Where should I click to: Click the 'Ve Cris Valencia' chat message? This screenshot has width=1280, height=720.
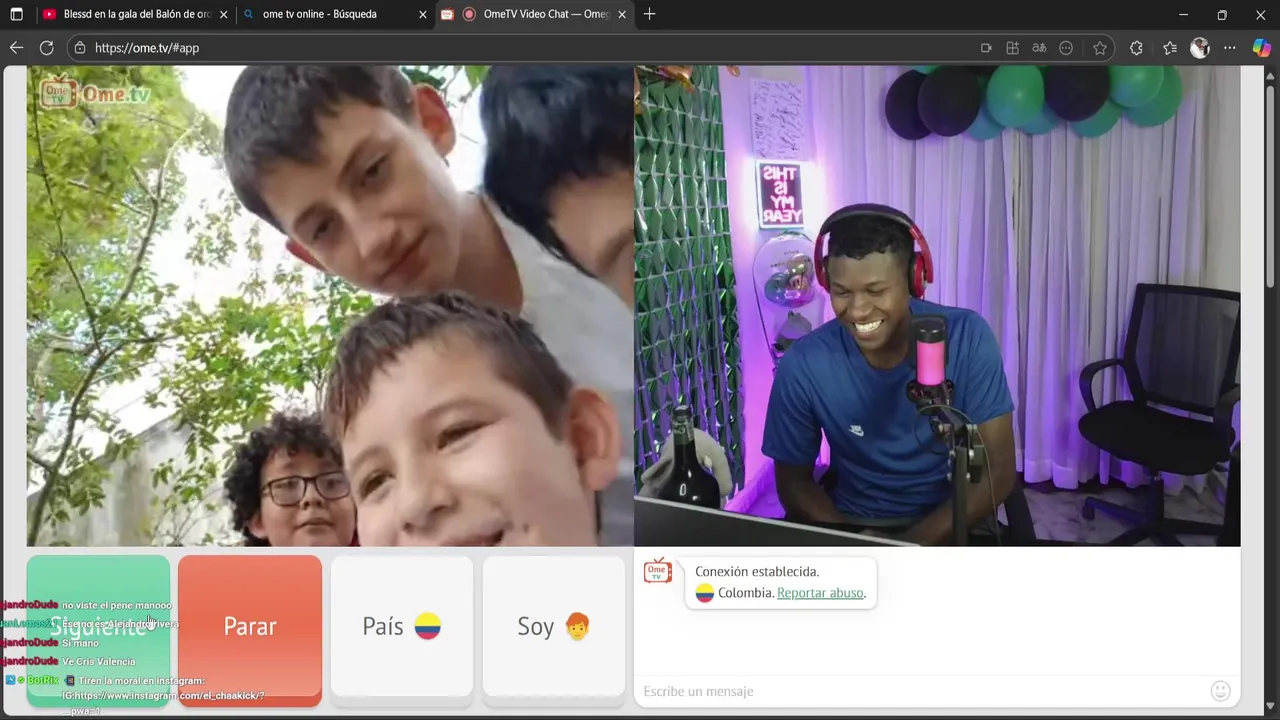point(98,662)
